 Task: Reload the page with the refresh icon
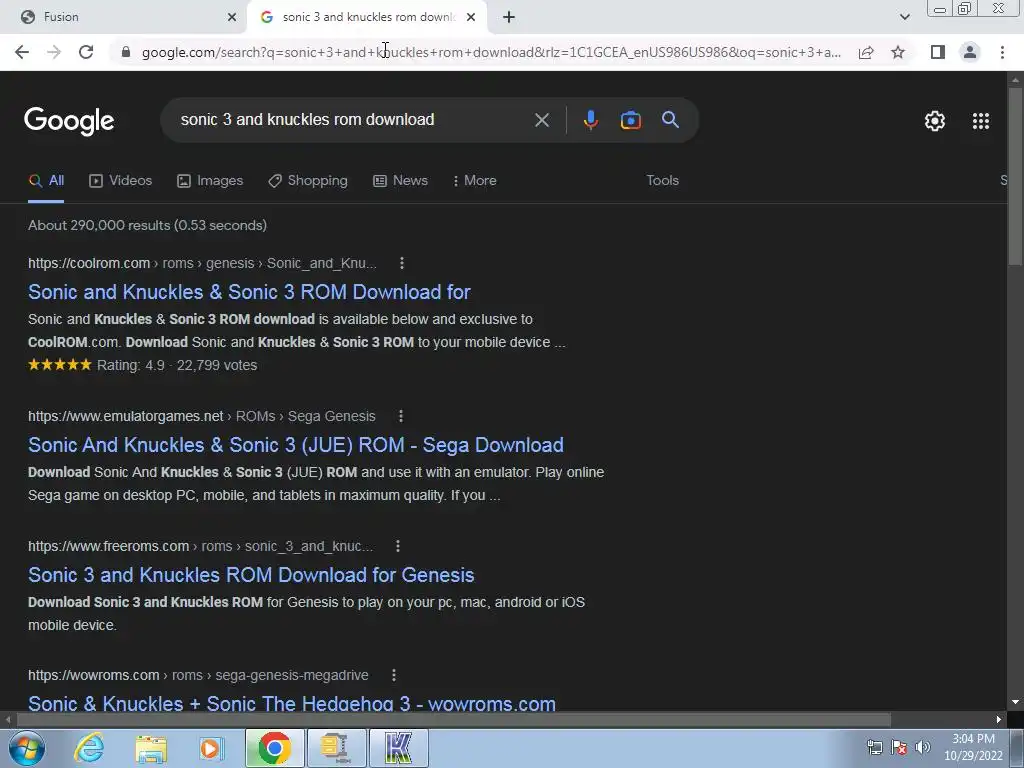click(86, 52)
